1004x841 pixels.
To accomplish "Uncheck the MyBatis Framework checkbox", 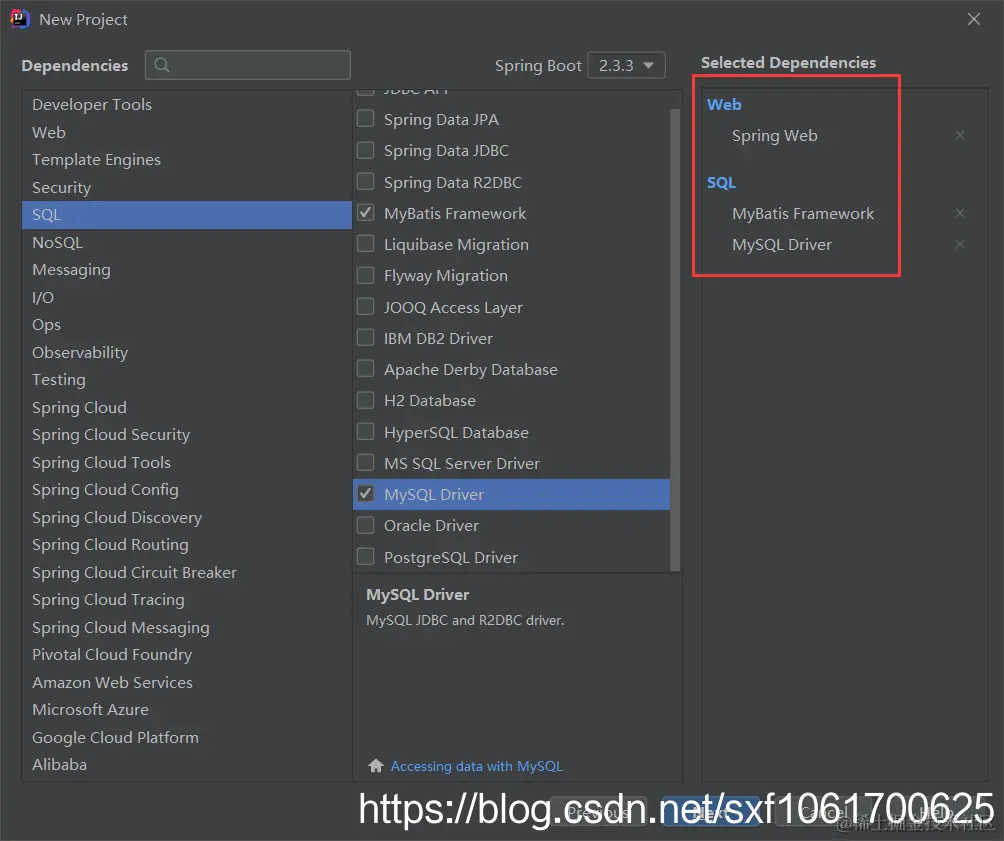I will pos(366,213).
